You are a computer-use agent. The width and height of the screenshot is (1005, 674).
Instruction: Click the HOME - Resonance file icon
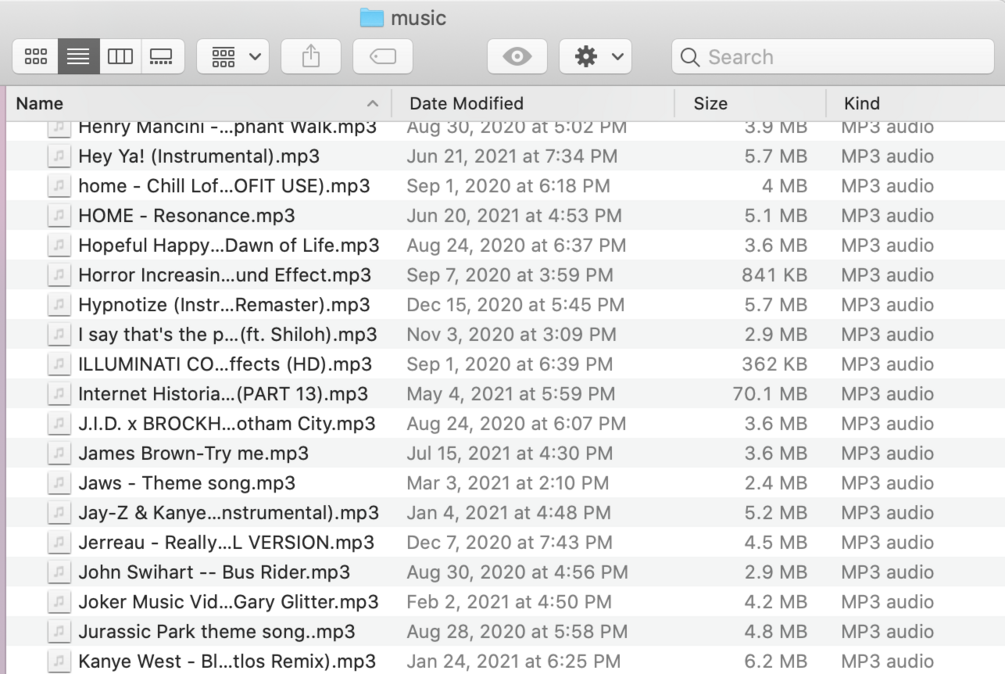(59, 215)
